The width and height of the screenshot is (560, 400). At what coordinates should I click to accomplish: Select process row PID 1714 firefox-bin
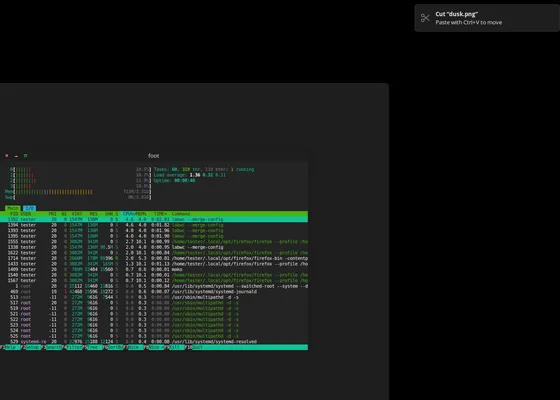[x=154, y=258]
